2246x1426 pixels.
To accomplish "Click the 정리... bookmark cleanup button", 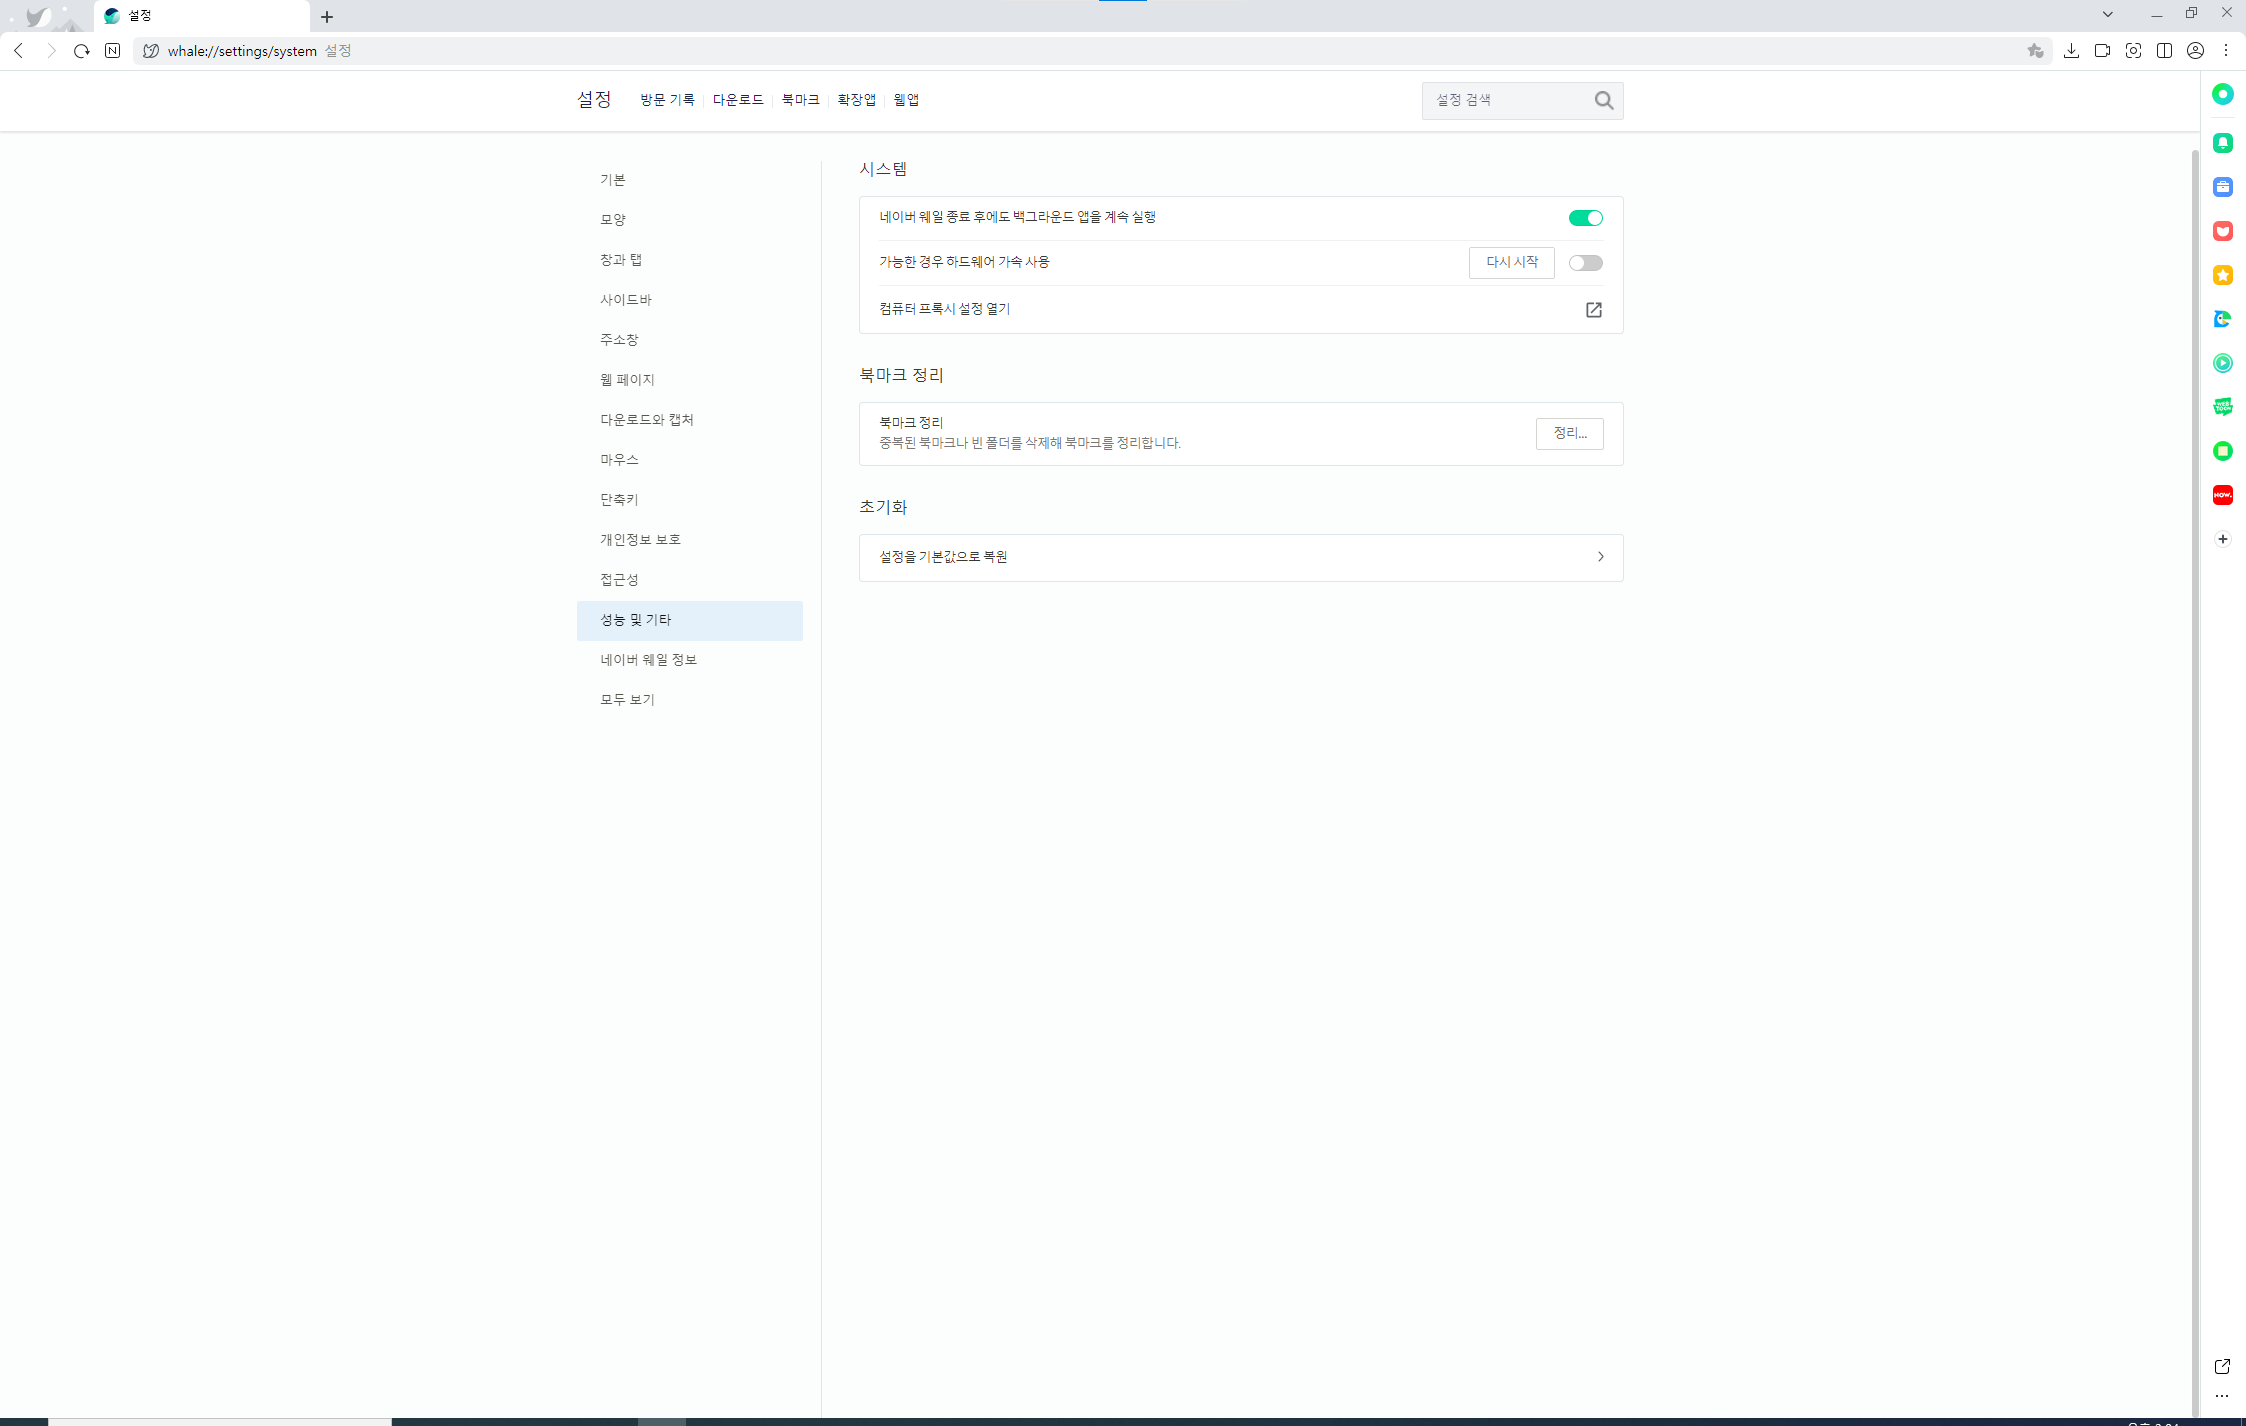I will tap(1569, 433).
